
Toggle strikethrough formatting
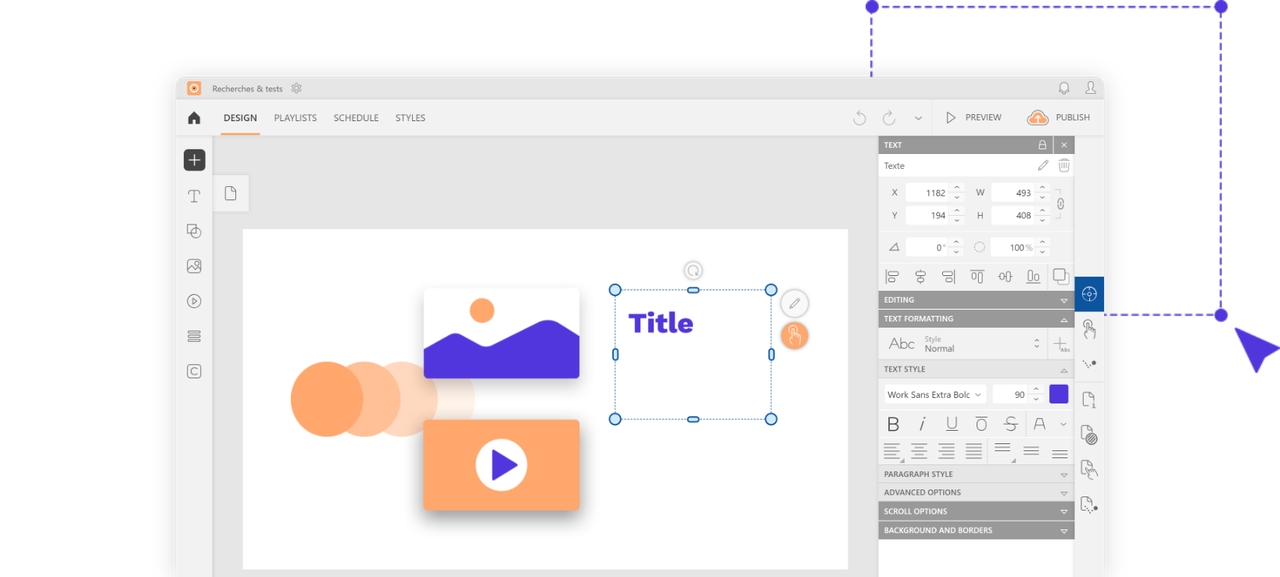pos(1011,424)
